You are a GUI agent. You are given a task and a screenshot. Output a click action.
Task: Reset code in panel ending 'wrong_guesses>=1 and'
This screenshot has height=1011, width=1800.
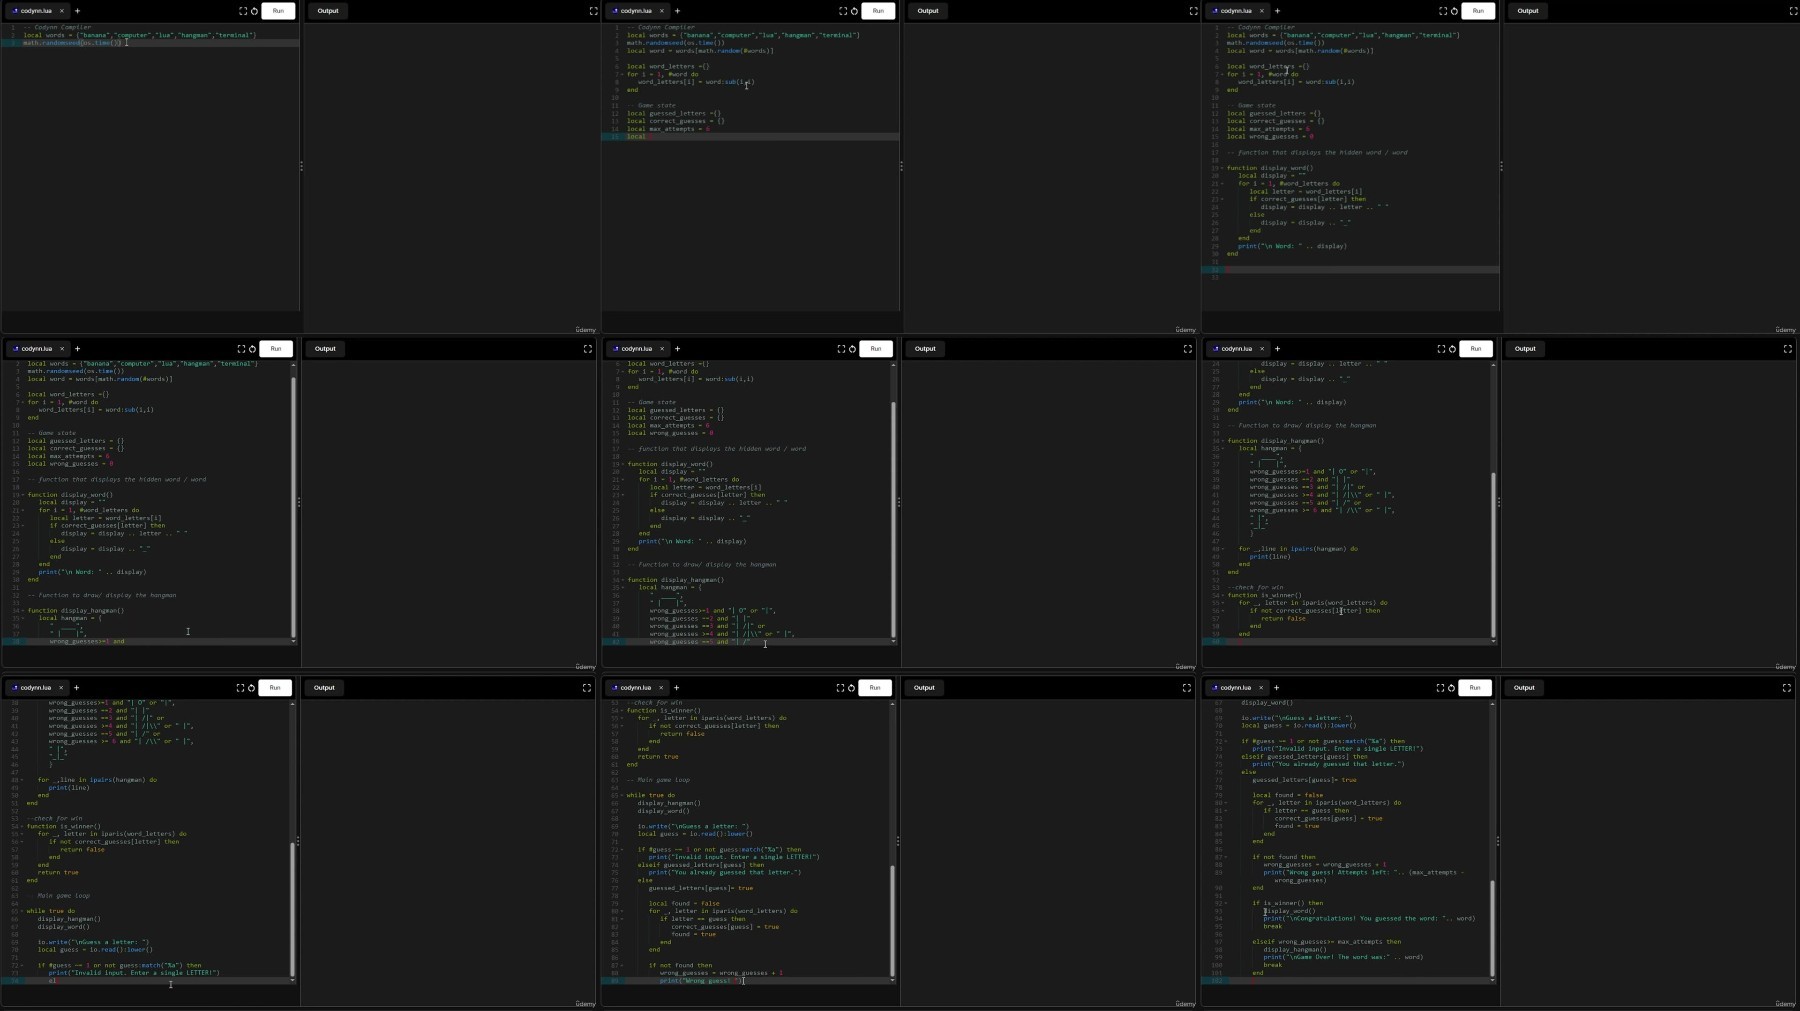pos(252,349)
